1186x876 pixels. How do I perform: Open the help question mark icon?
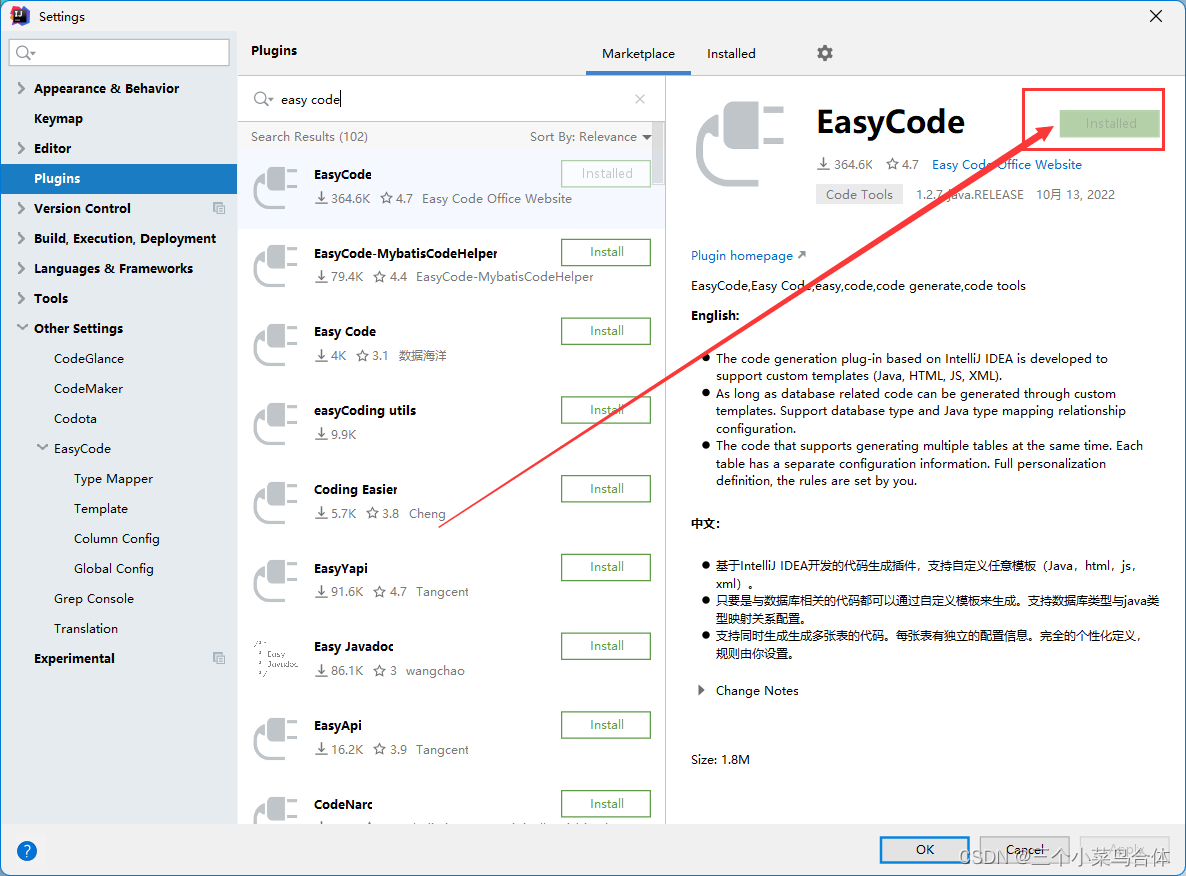coord(26,851)
